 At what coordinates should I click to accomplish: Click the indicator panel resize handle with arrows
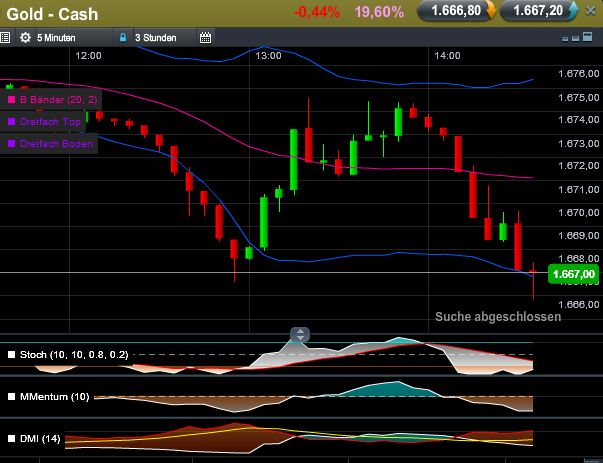click(x=300, y=334)
